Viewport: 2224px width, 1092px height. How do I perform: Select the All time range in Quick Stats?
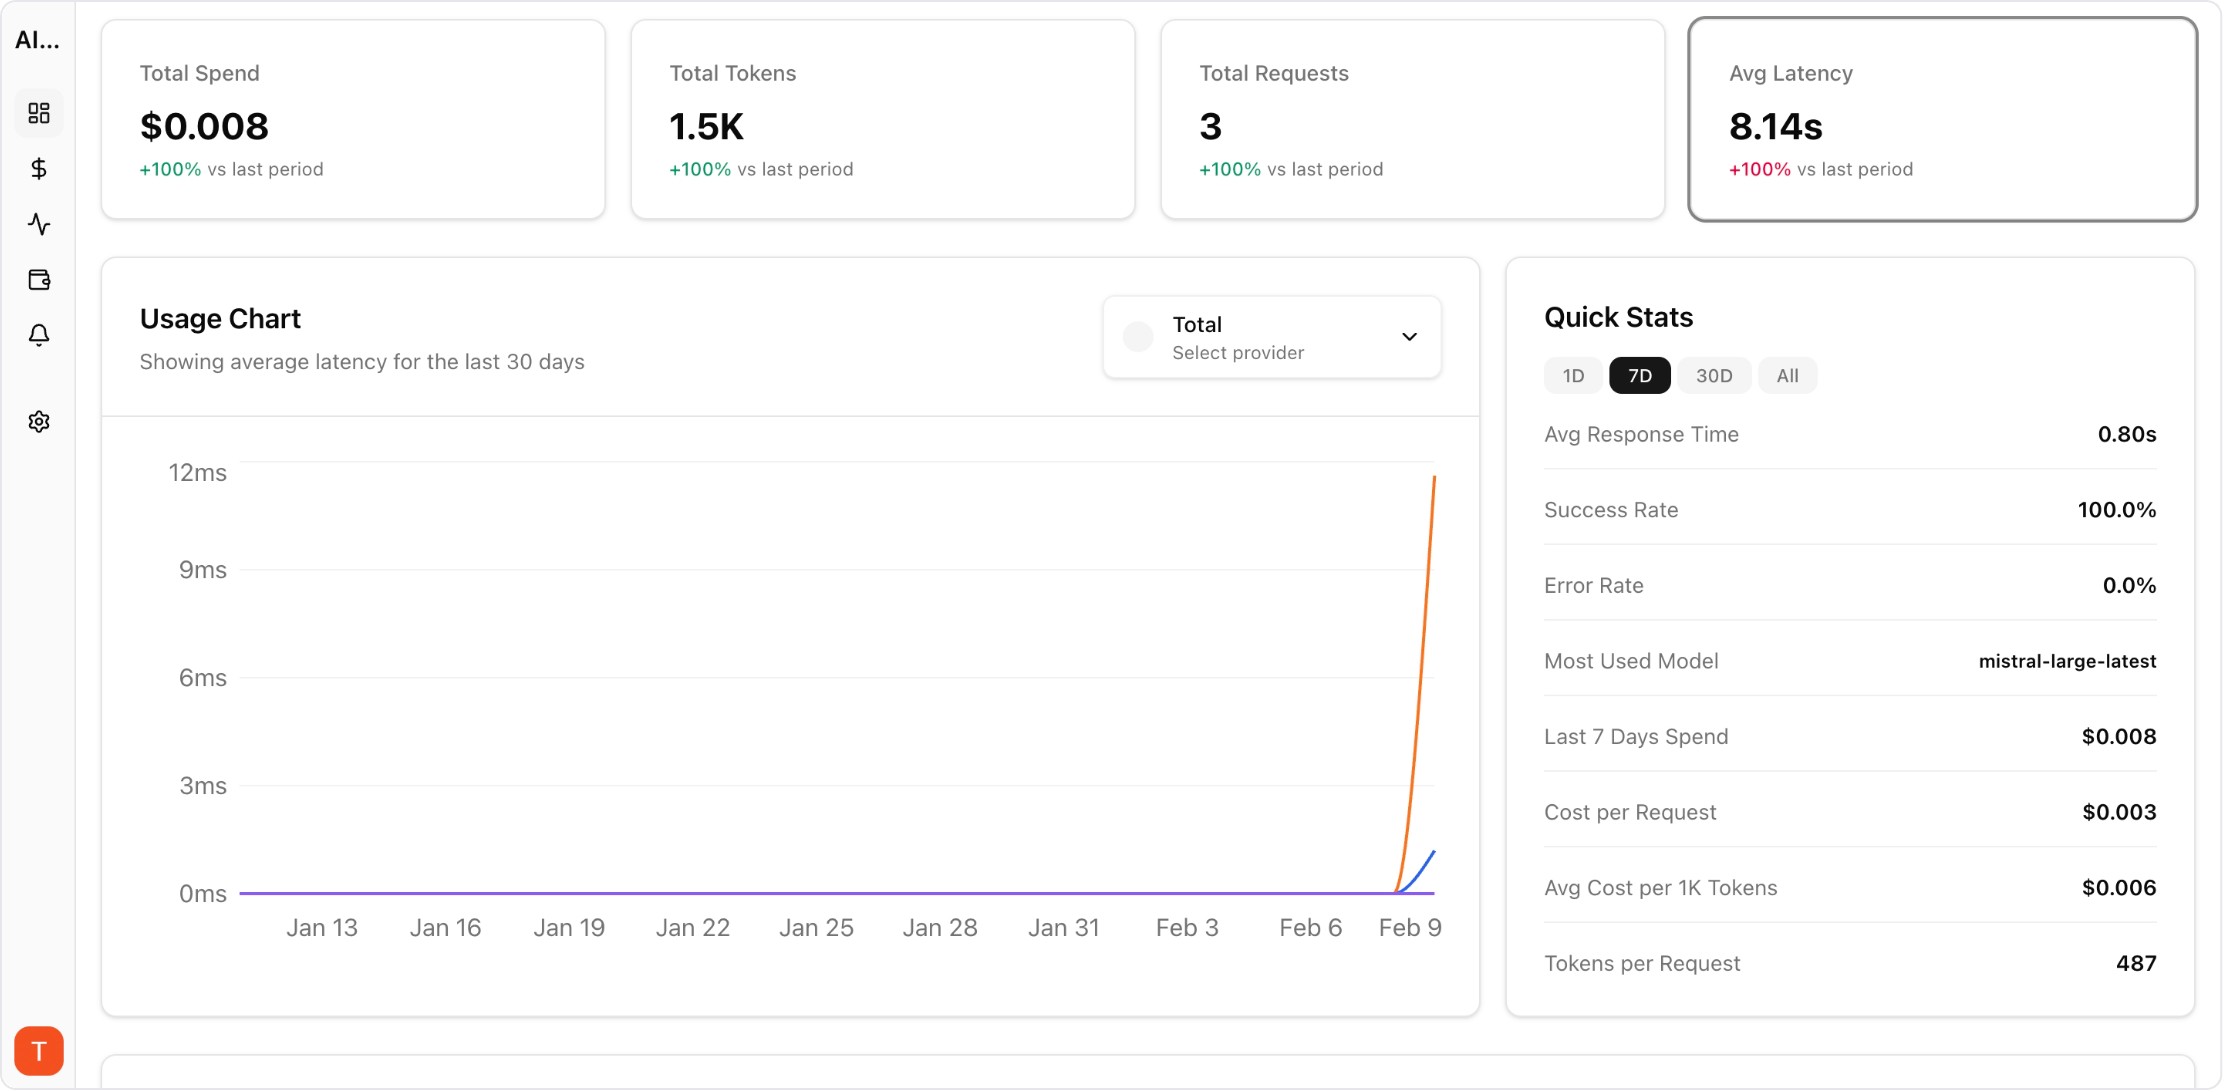1788,375
